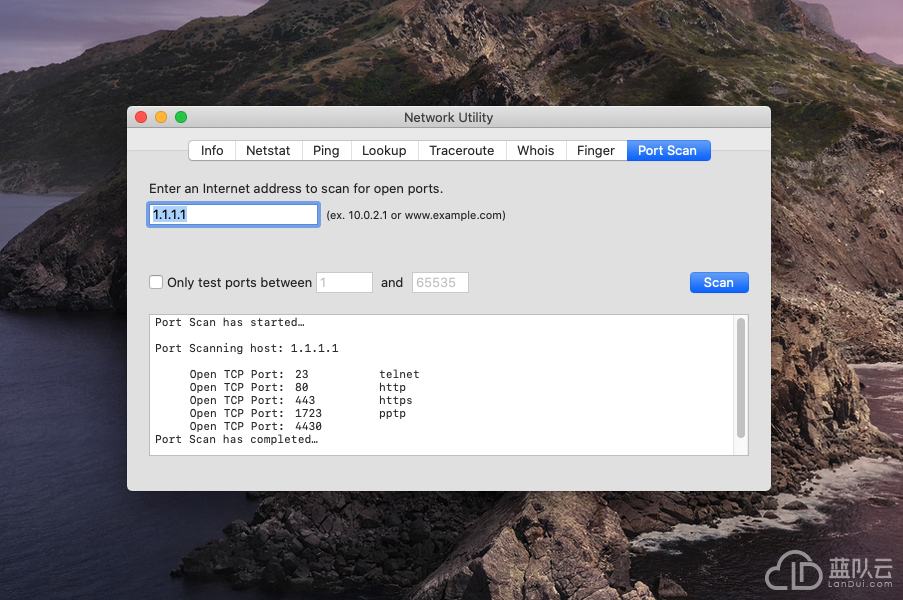Click the example address hint text
The height and width of the screenshot is (600, 903).
416,215
